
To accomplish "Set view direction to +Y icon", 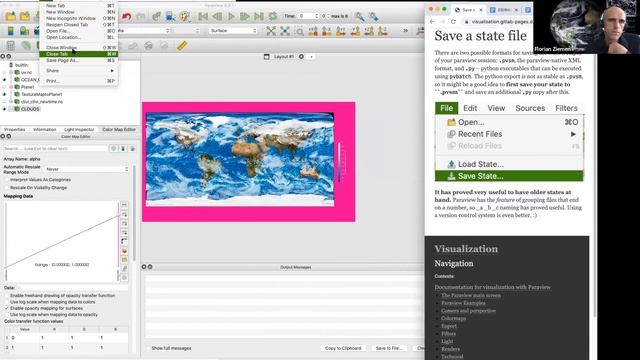I will pyautogui.click(x=340, y=31).
